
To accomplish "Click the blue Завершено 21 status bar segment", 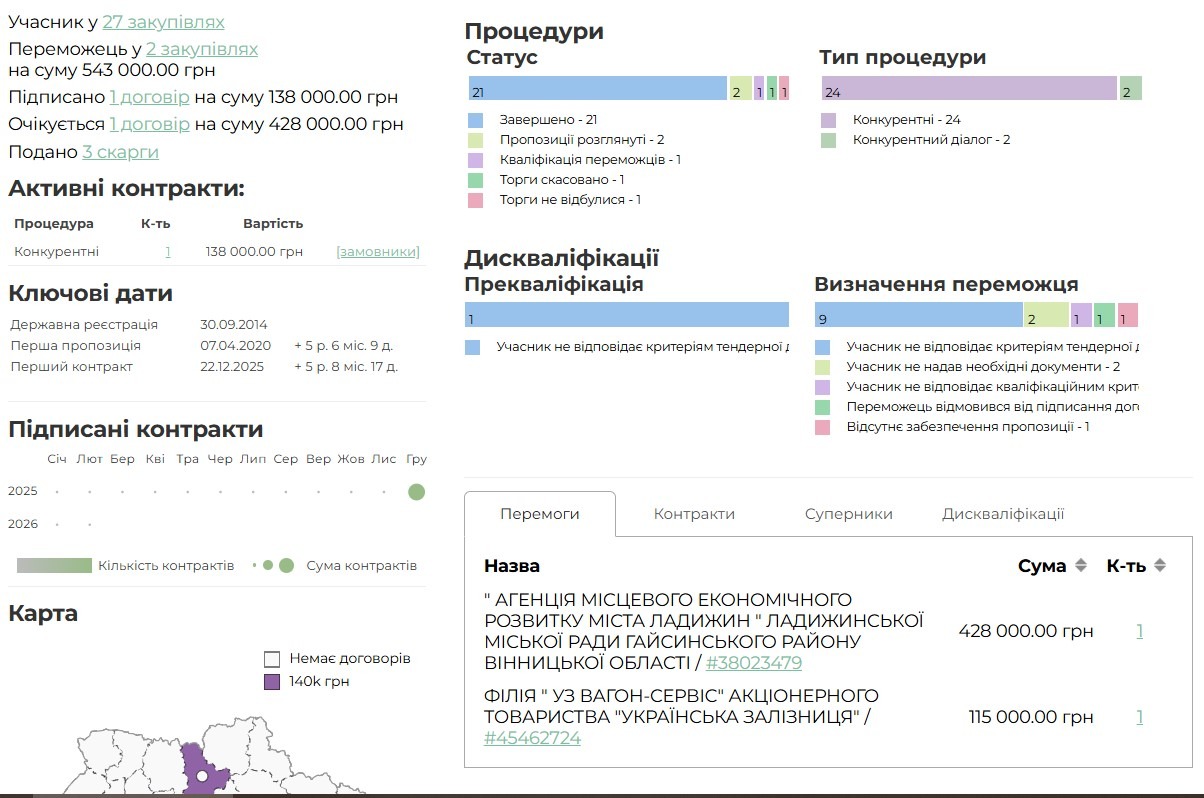I will click(x=597, y=89).
